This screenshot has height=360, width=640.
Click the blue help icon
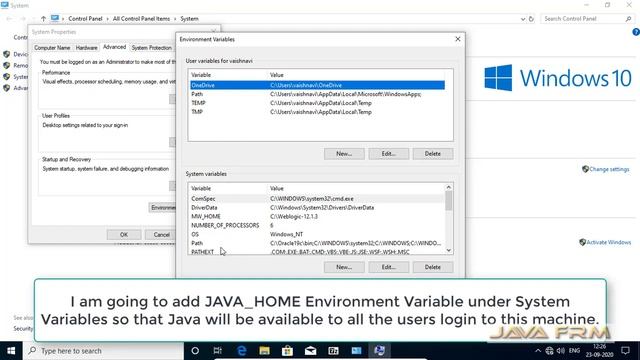(636, 32)
